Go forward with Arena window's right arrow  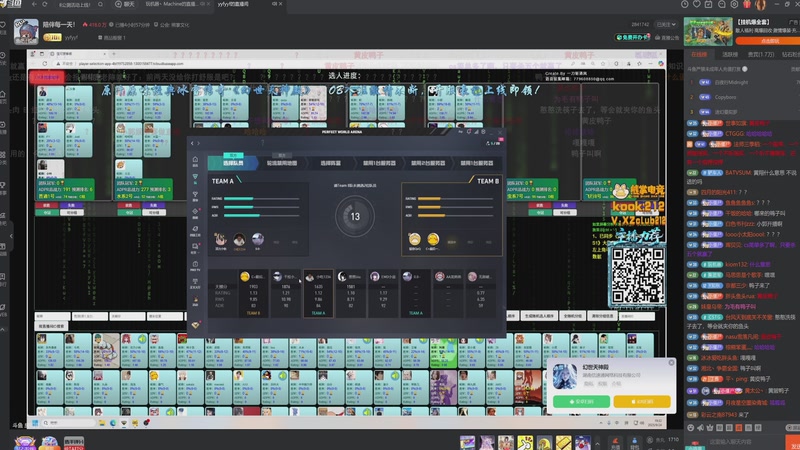tap(198, 143)
